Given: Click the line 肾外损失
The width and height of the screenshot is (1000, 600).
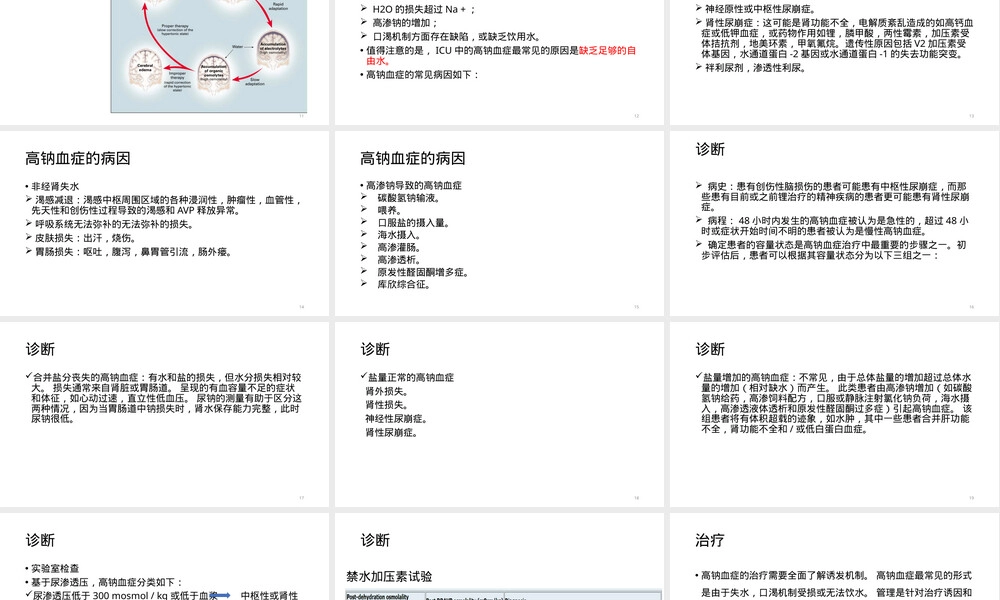Looking at the screenshot, I should coord(386,391).
